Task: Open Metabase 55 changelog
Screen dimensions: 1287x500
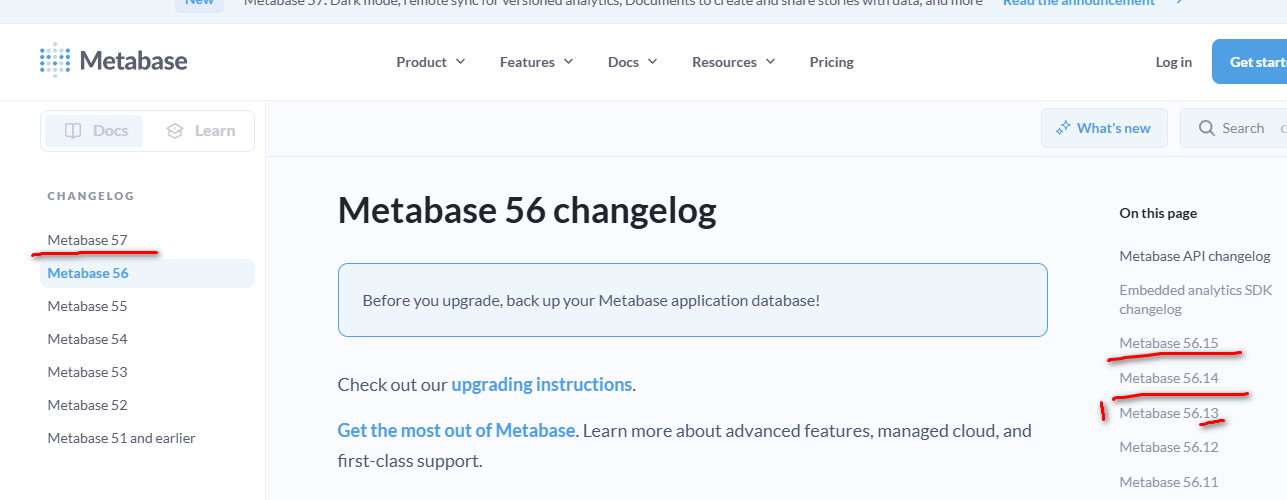Action: pos(87,306)
